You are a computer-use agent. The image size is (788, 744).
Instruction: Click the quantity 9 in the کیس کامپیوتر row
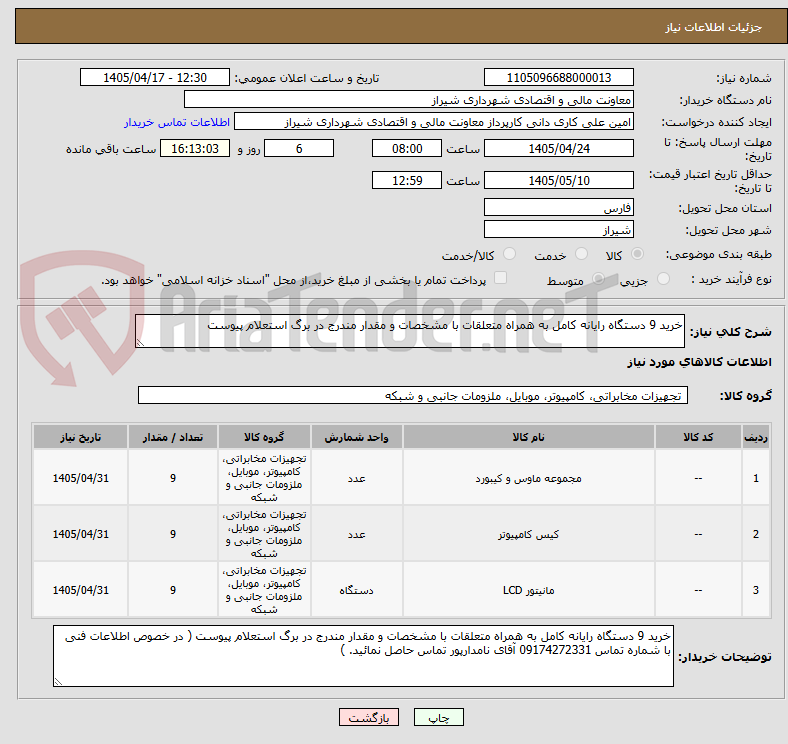172,534
